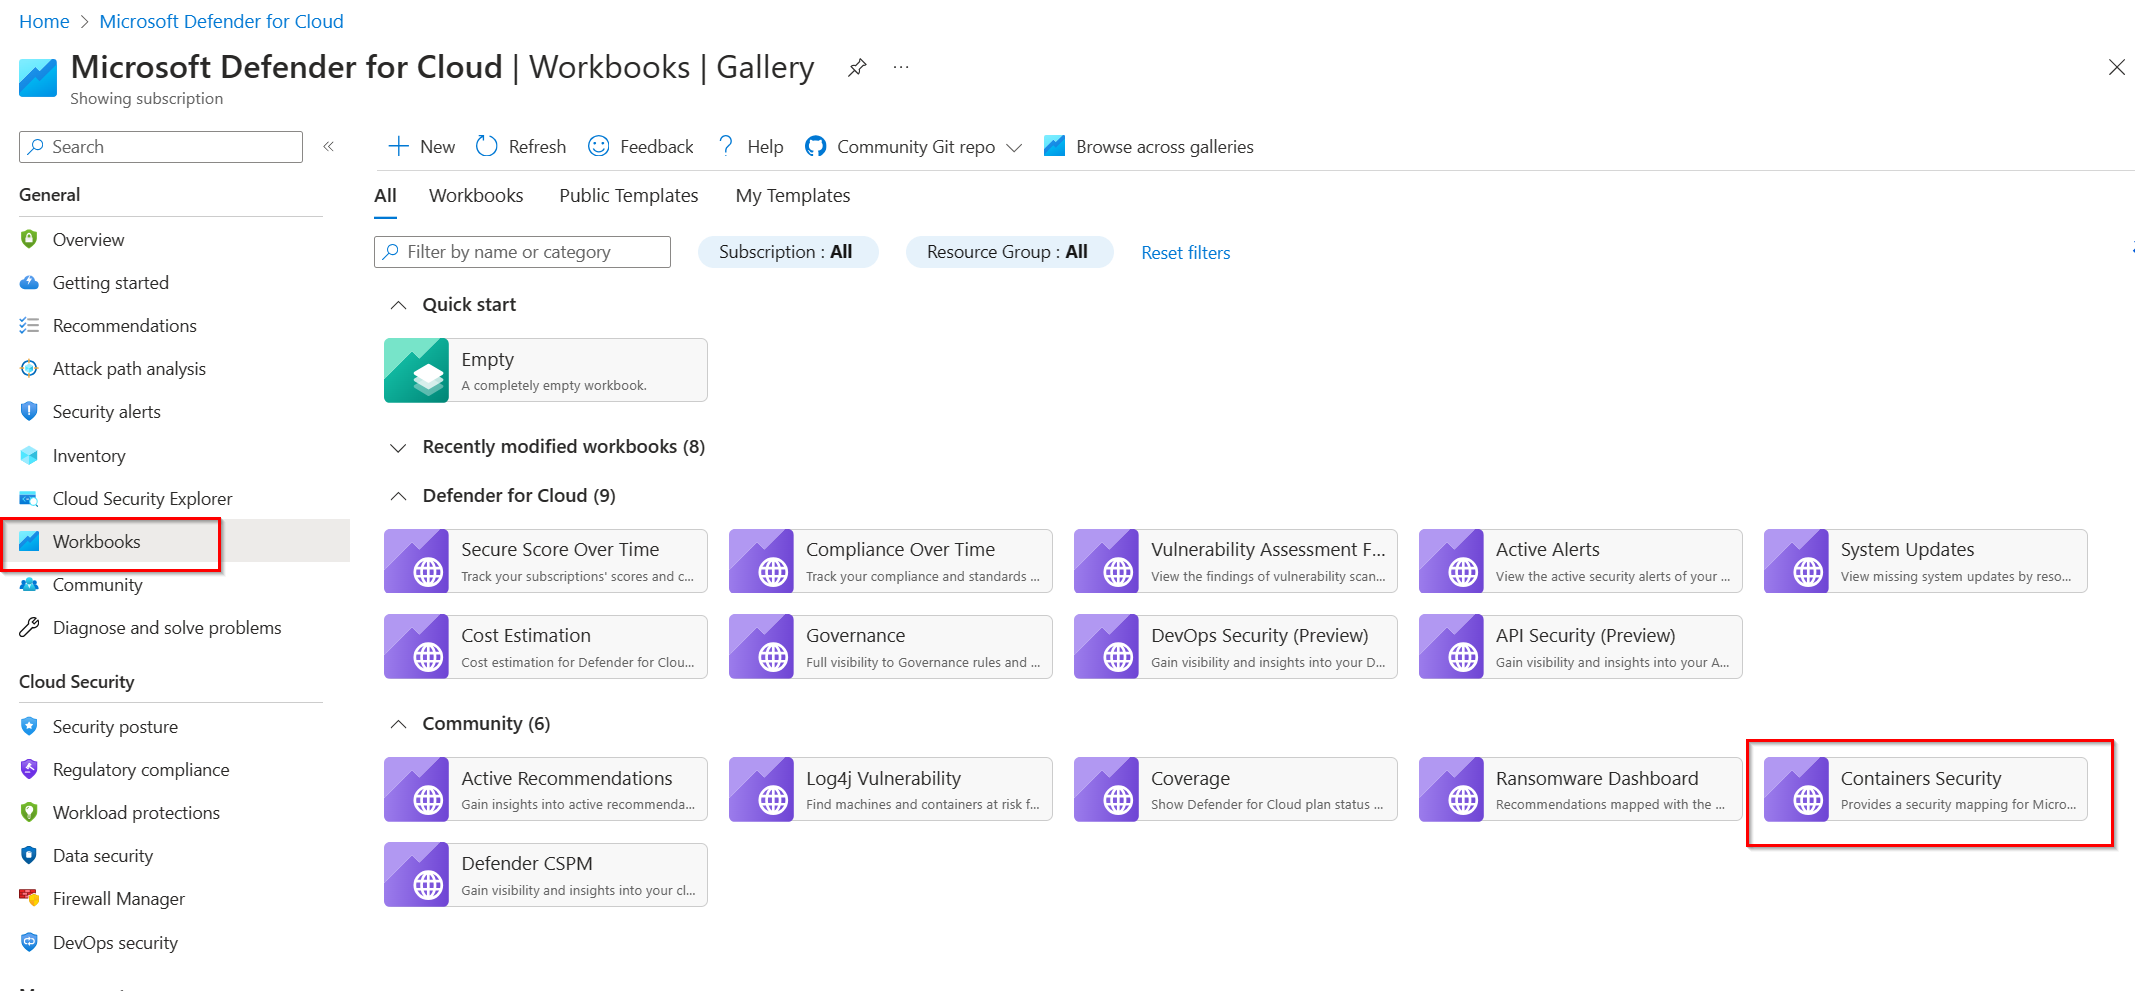
Task: Click the Getting started cloud icon
Action: point(29,282)
